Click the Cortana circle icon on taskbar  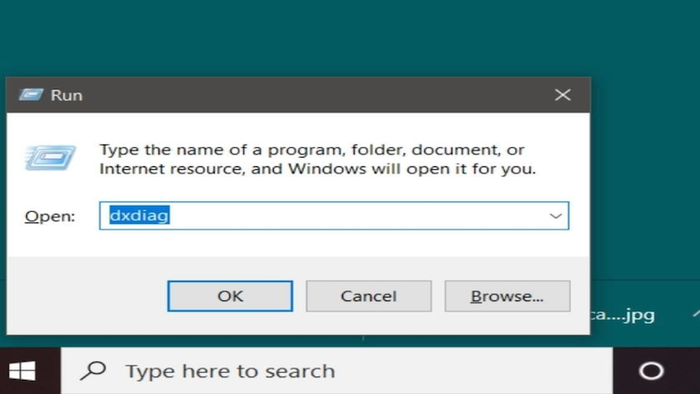coord(651,371)
